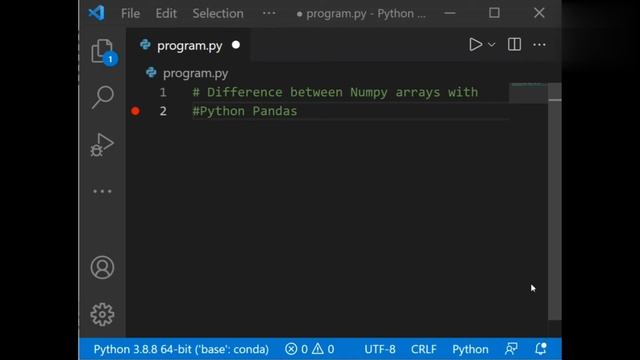640x360 pixels.
Task: Open the File menu
Action: tap(130, 13)
